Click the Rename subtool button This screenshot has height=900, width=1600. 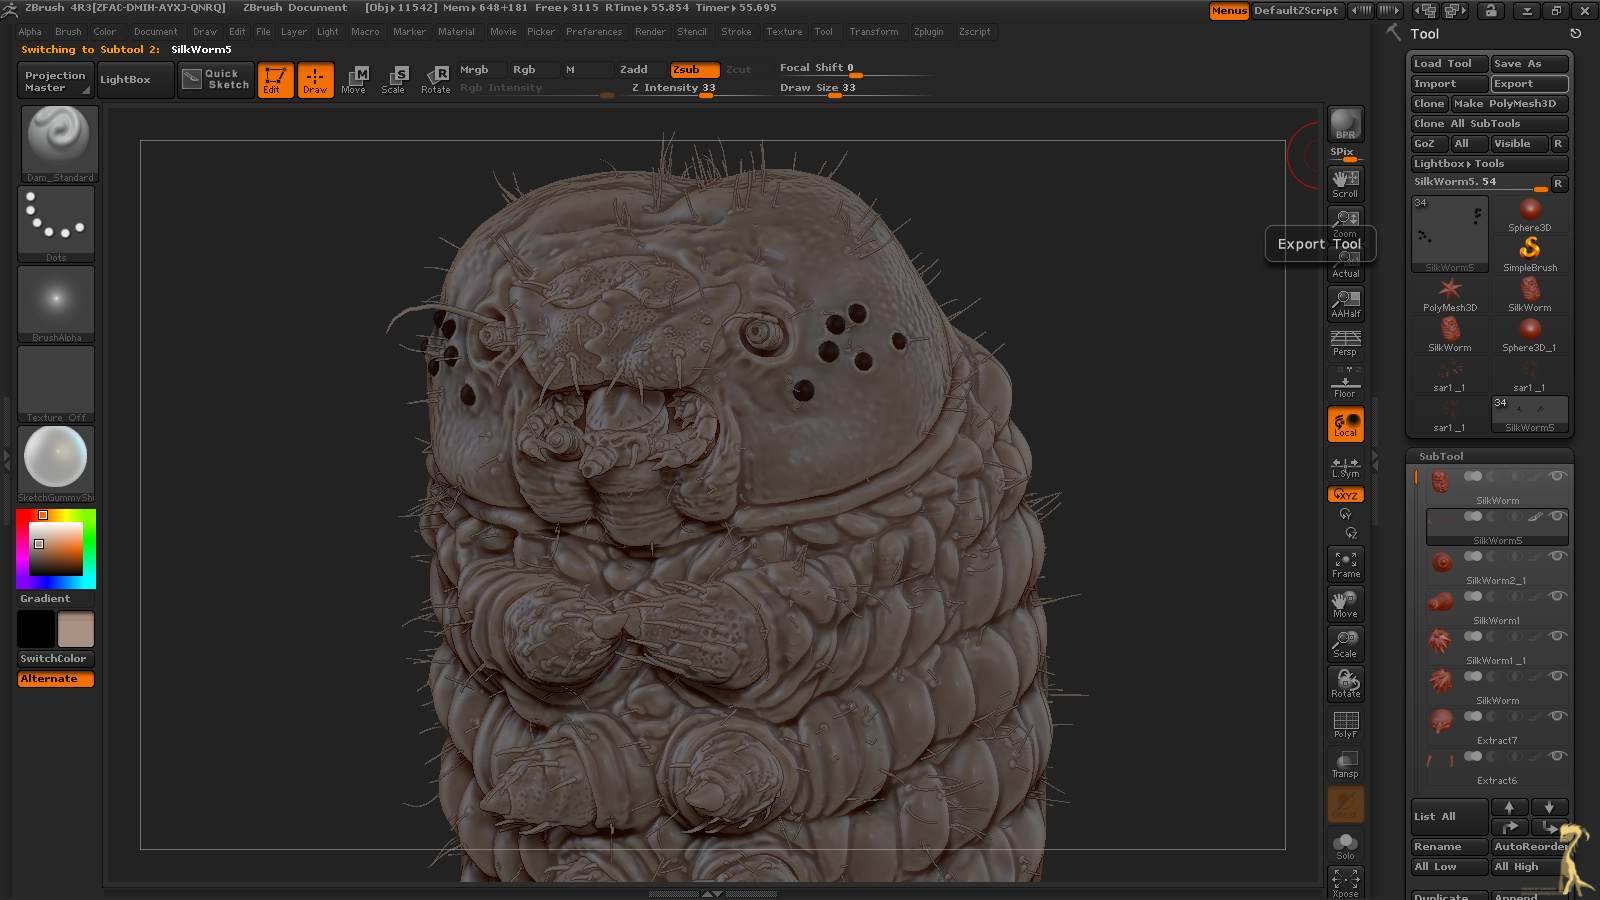1449,847
